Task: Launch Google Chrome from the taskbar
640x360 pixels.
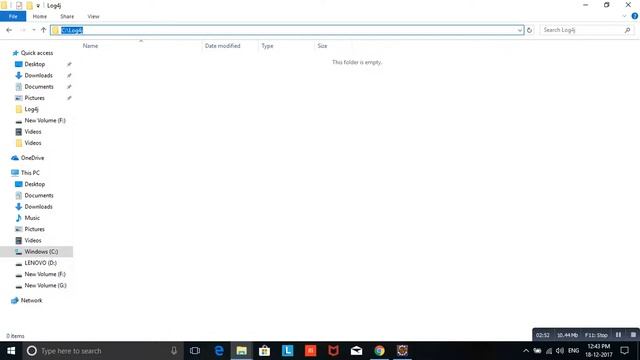Action: (379, 351)
